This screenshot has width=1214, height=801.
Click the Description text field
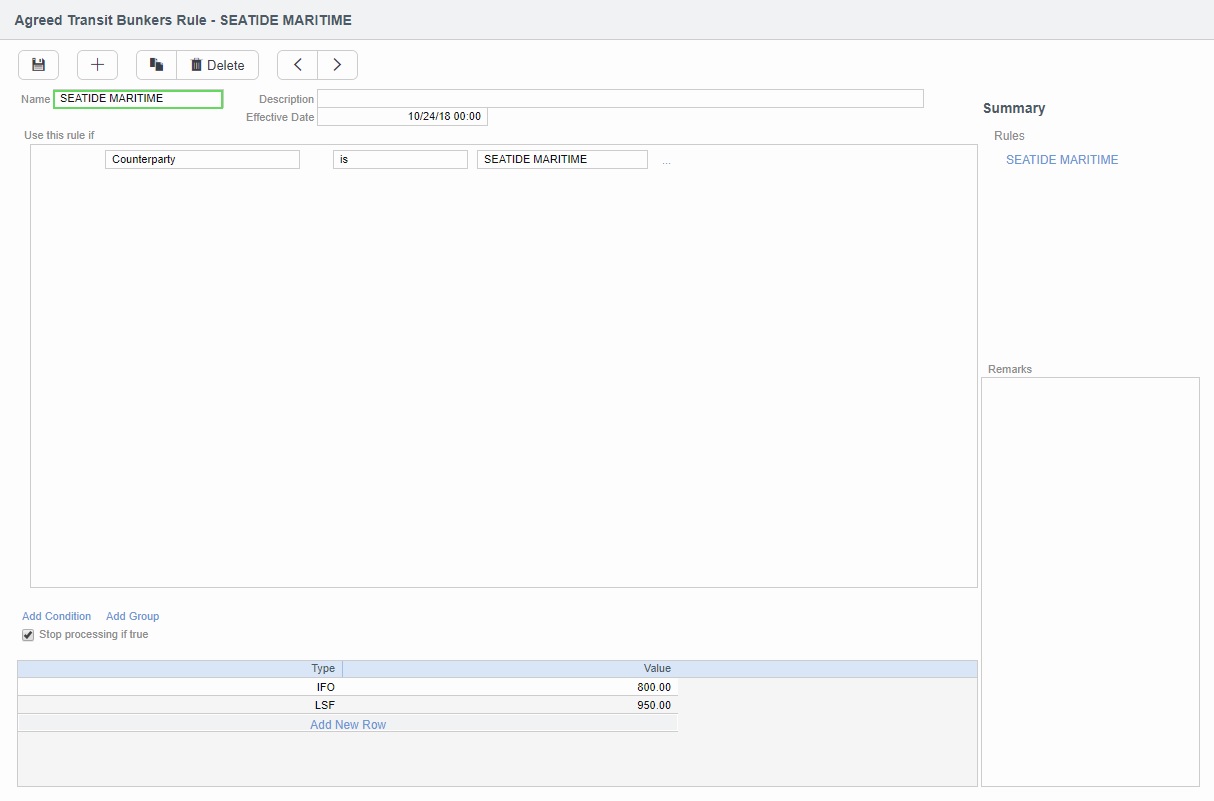point(620,99)
